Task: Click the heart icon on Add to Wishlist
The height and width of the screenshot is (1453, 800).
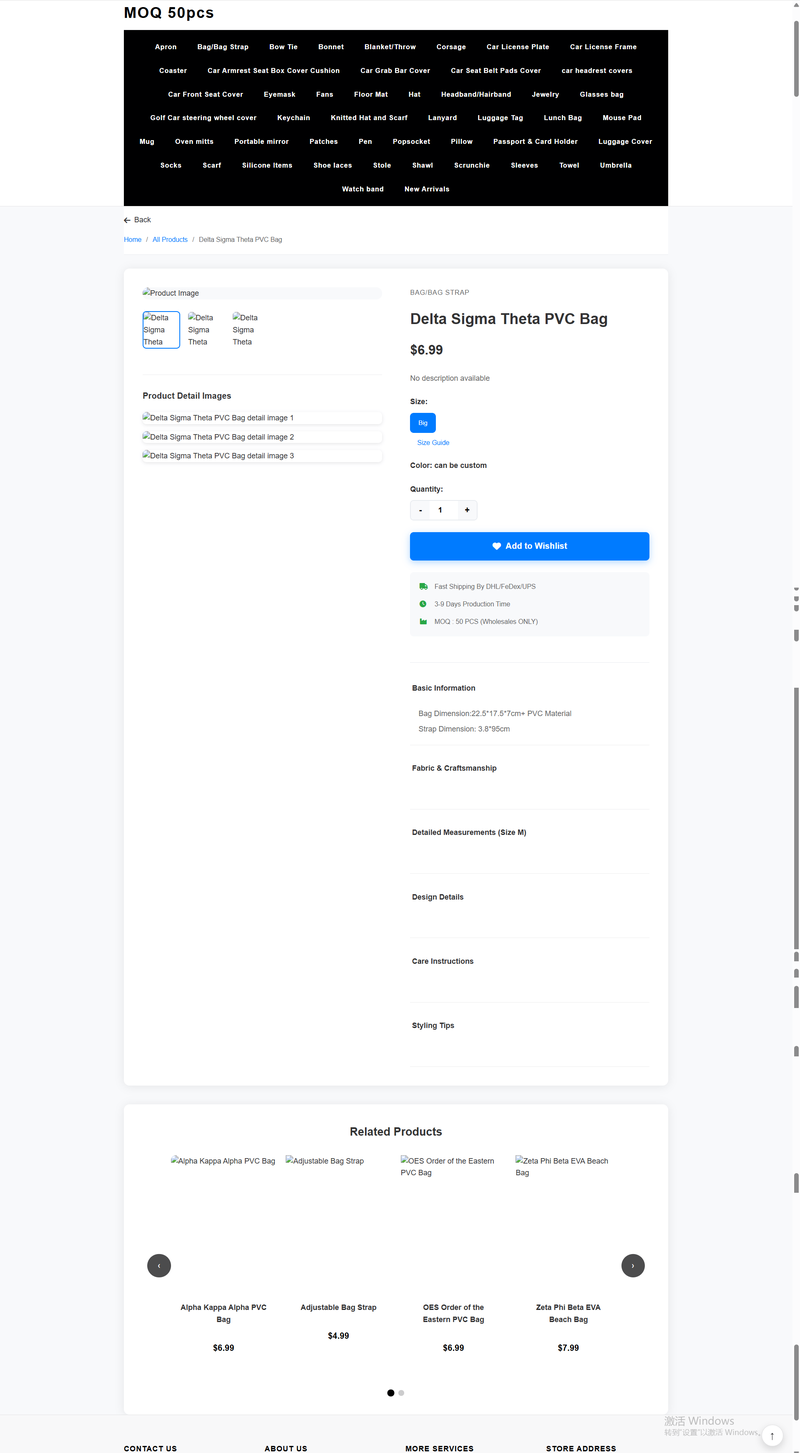Action: (496, 546)
